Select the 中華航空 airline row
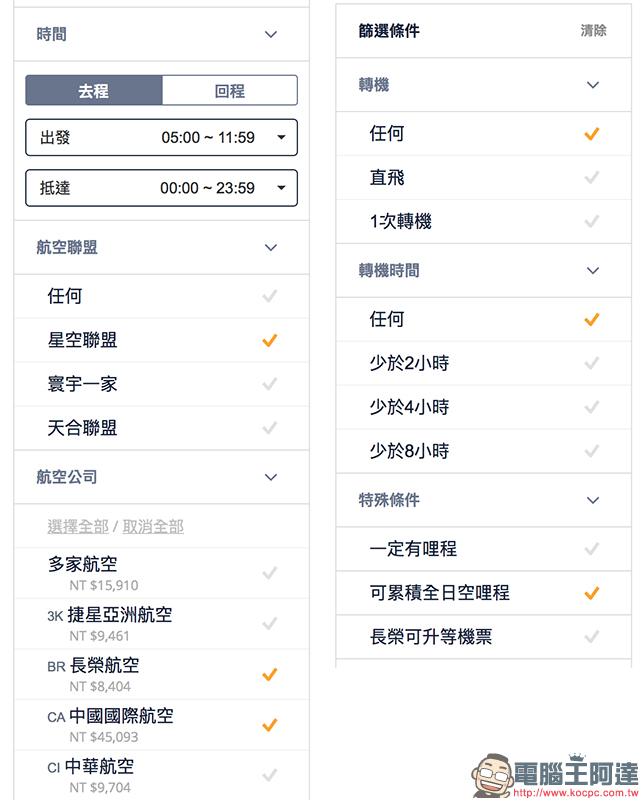The height and width of the screenshot is (800, 642). (161, 775)
